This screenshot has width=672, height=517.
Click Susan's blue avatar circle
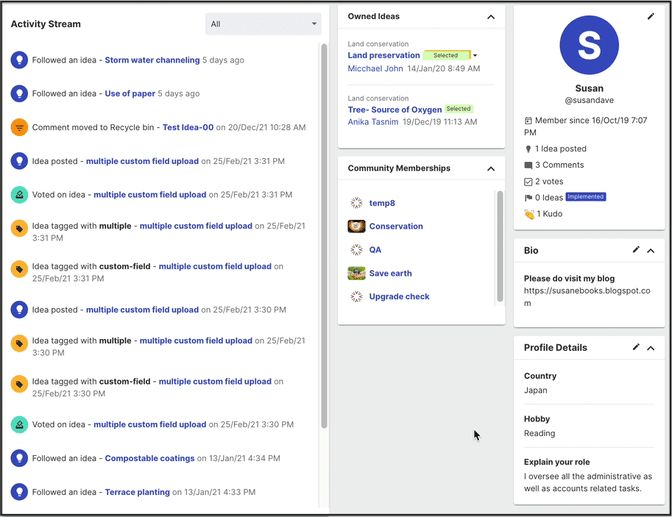click(589, 45)
